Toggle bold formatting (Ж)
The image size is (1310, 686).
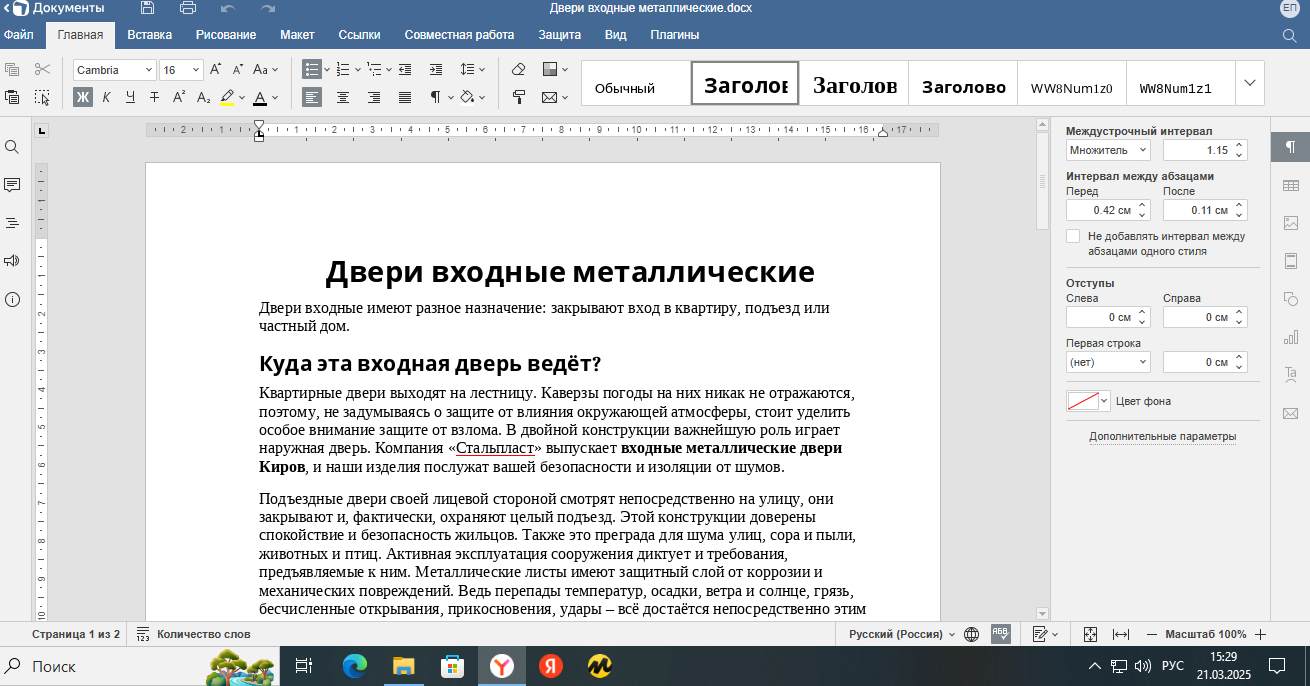83,97
